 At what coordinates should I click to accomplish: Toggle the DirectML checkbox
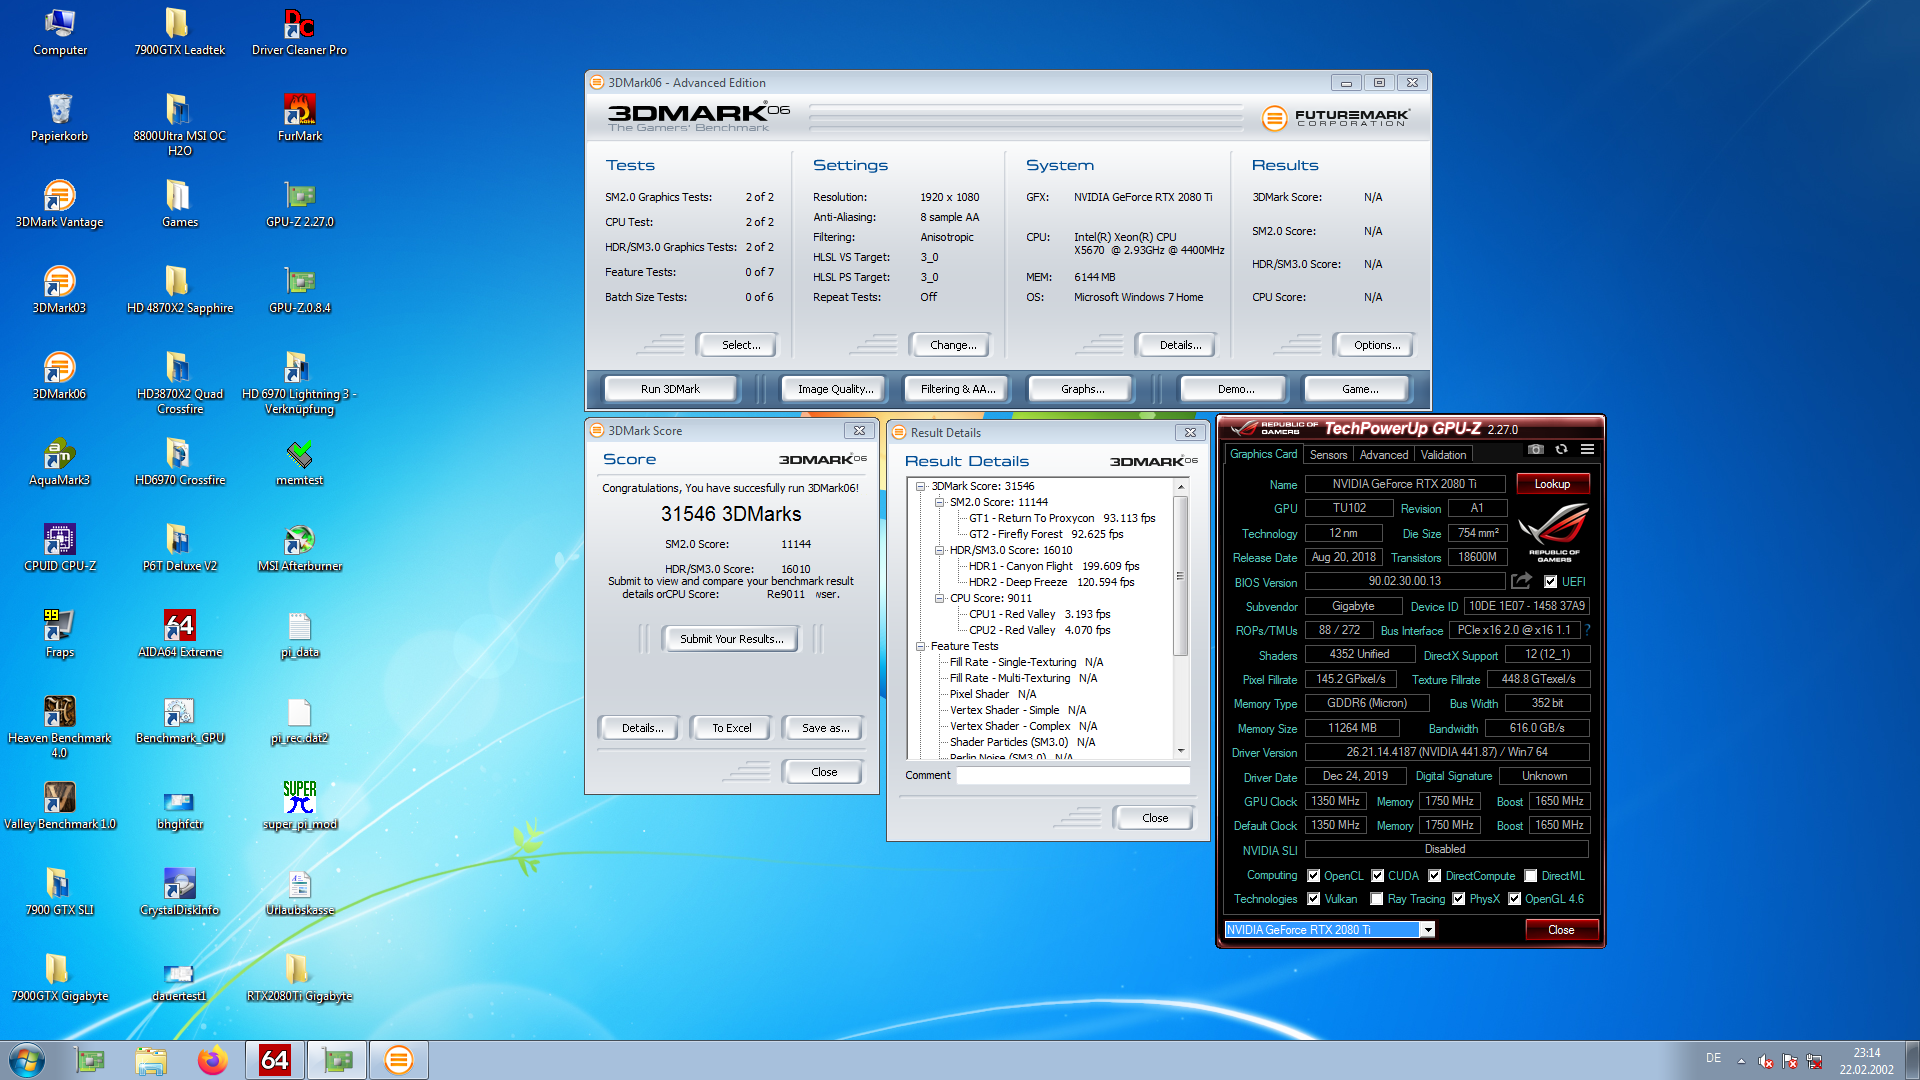(x=1531, y=876)
